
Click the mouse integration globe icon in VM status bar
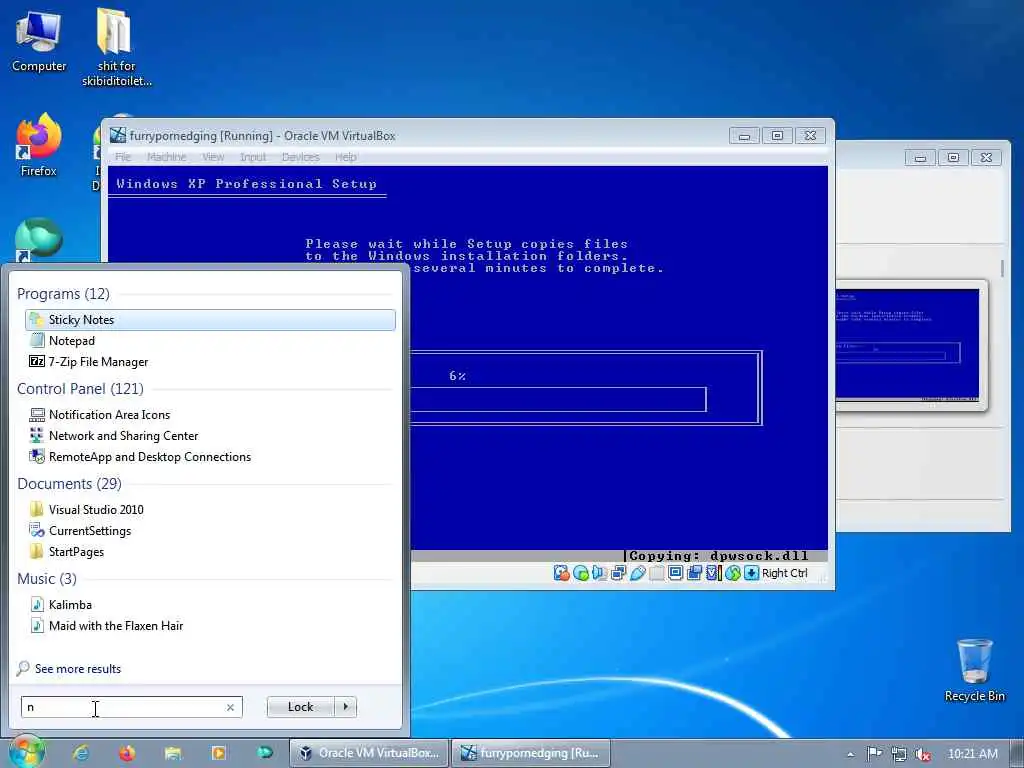tap(733, 573)
